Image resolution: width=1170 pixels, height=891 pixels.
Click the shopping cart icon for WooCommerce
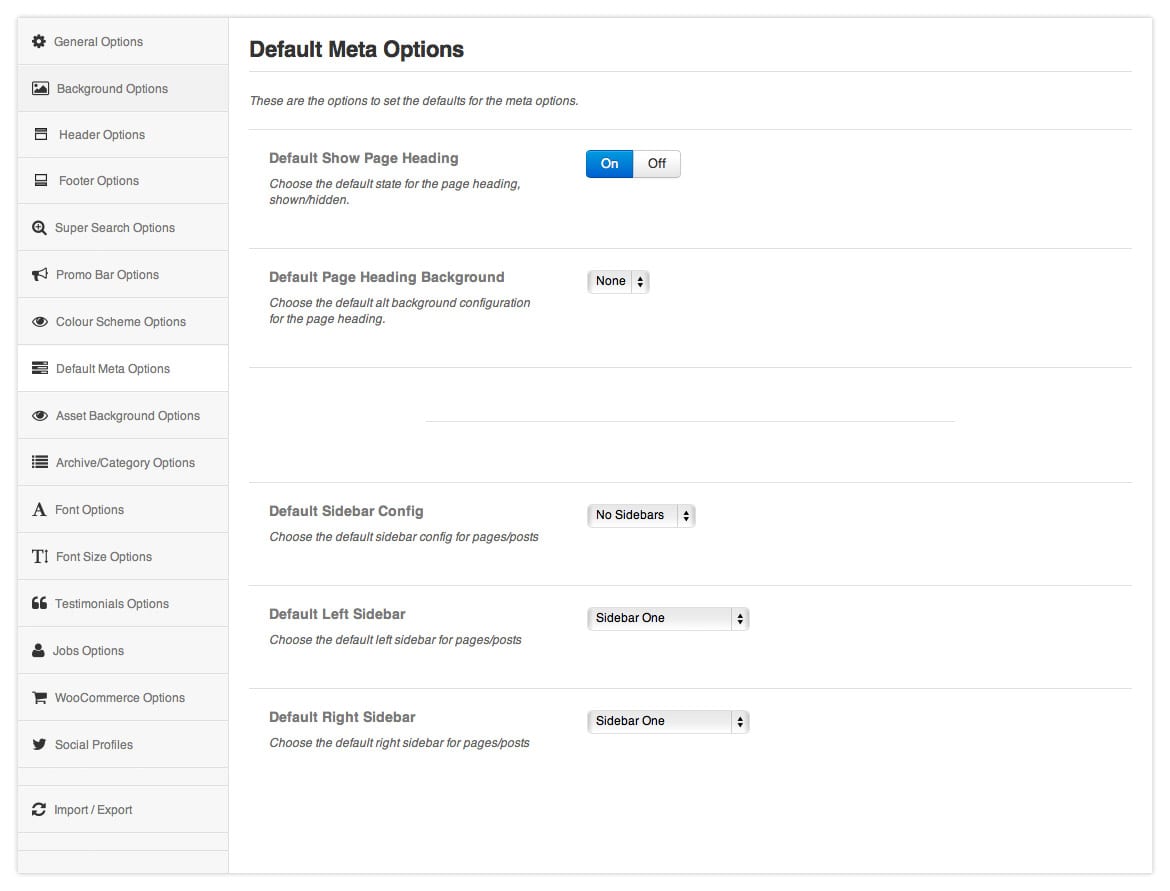[x=40, y=698]
